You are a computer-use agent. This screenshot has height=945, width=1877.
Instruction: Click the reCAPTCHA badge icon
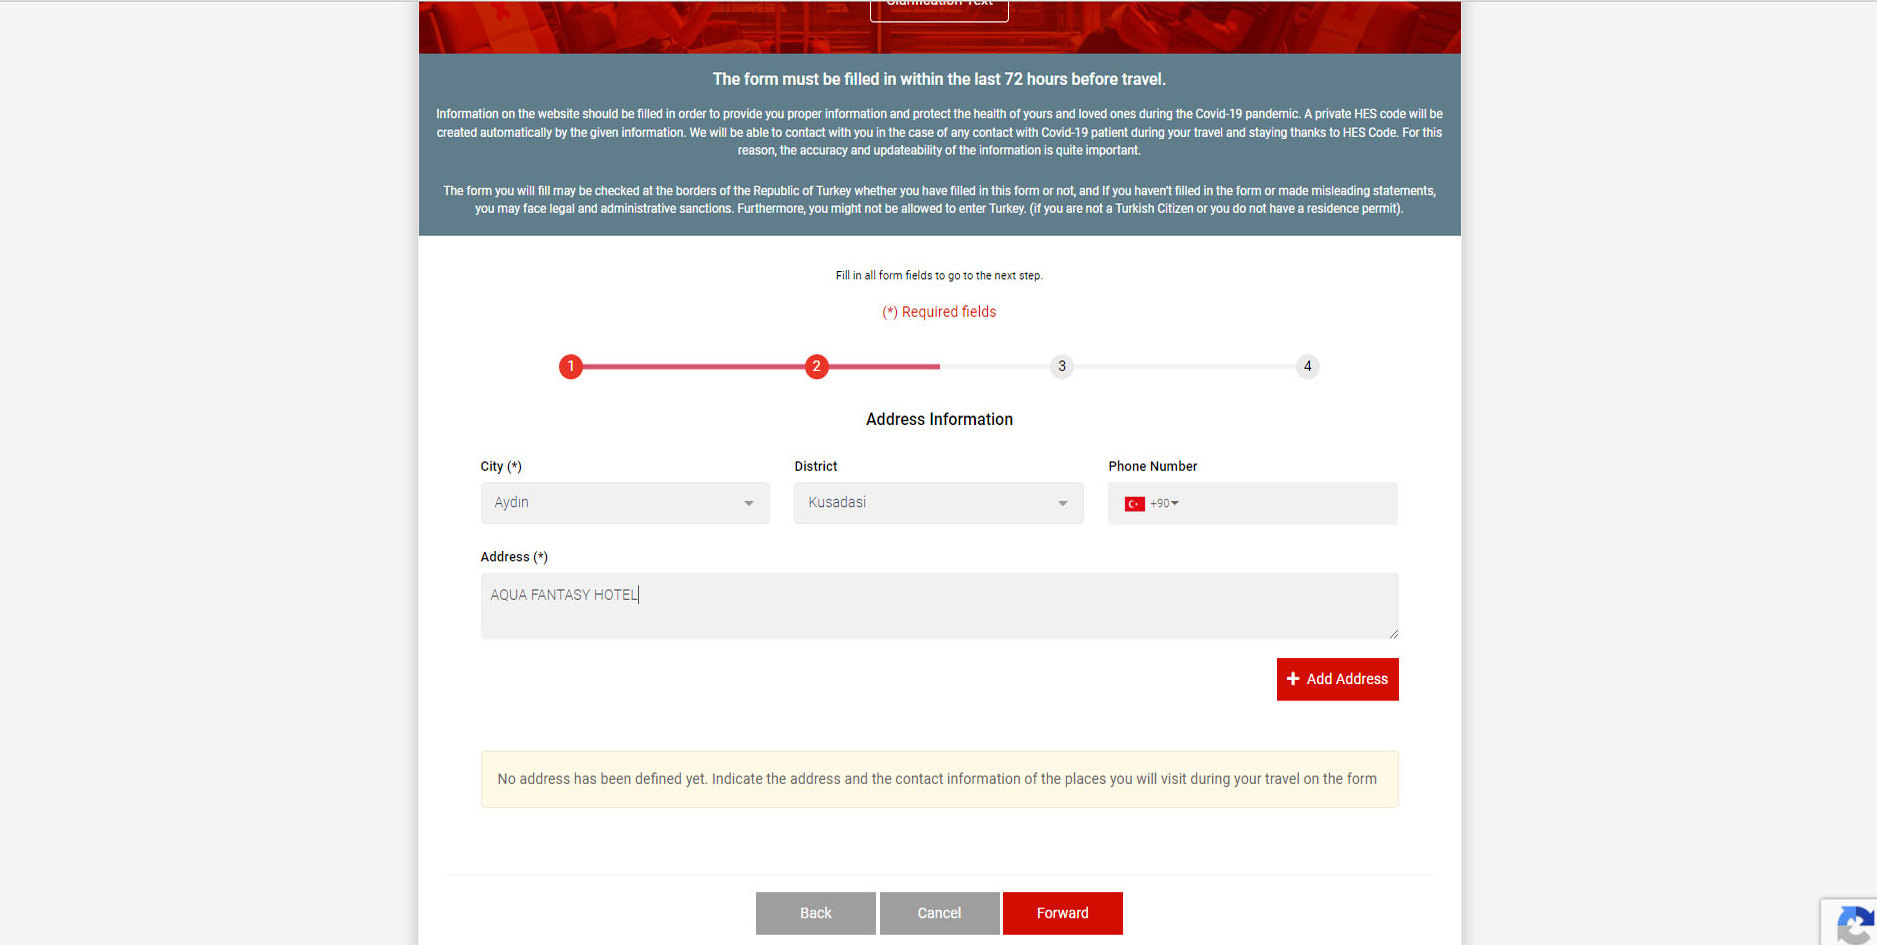coord(1854,923)
